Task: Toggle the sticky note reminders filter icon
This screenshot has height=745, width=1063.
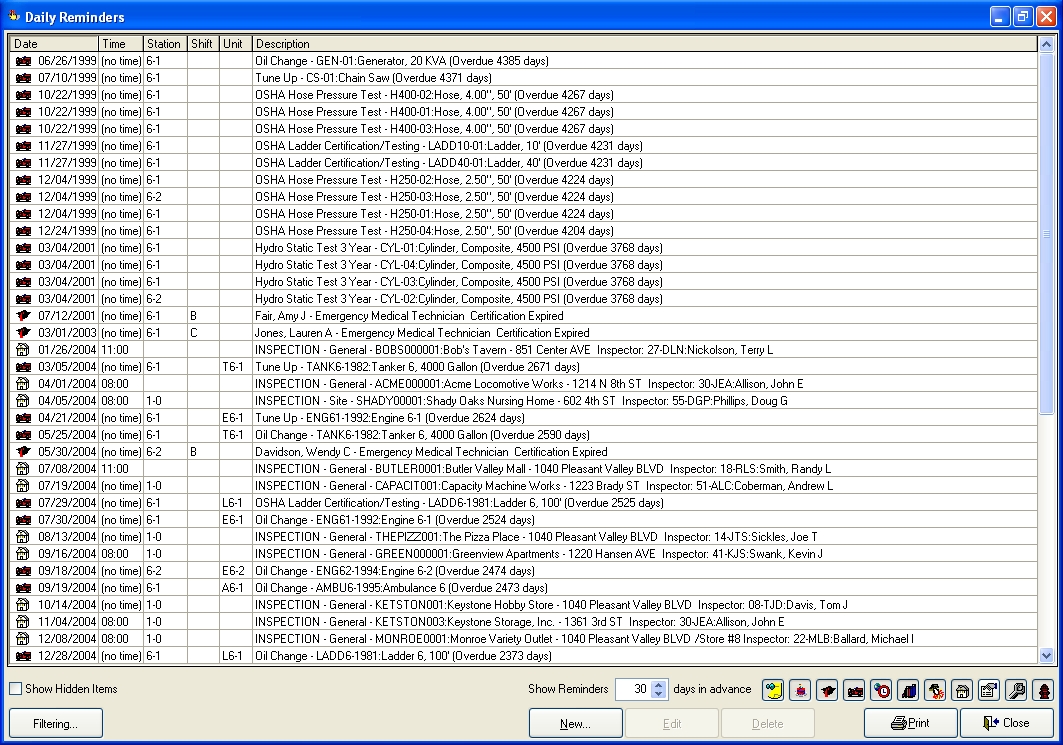Action: coord(773,689)
